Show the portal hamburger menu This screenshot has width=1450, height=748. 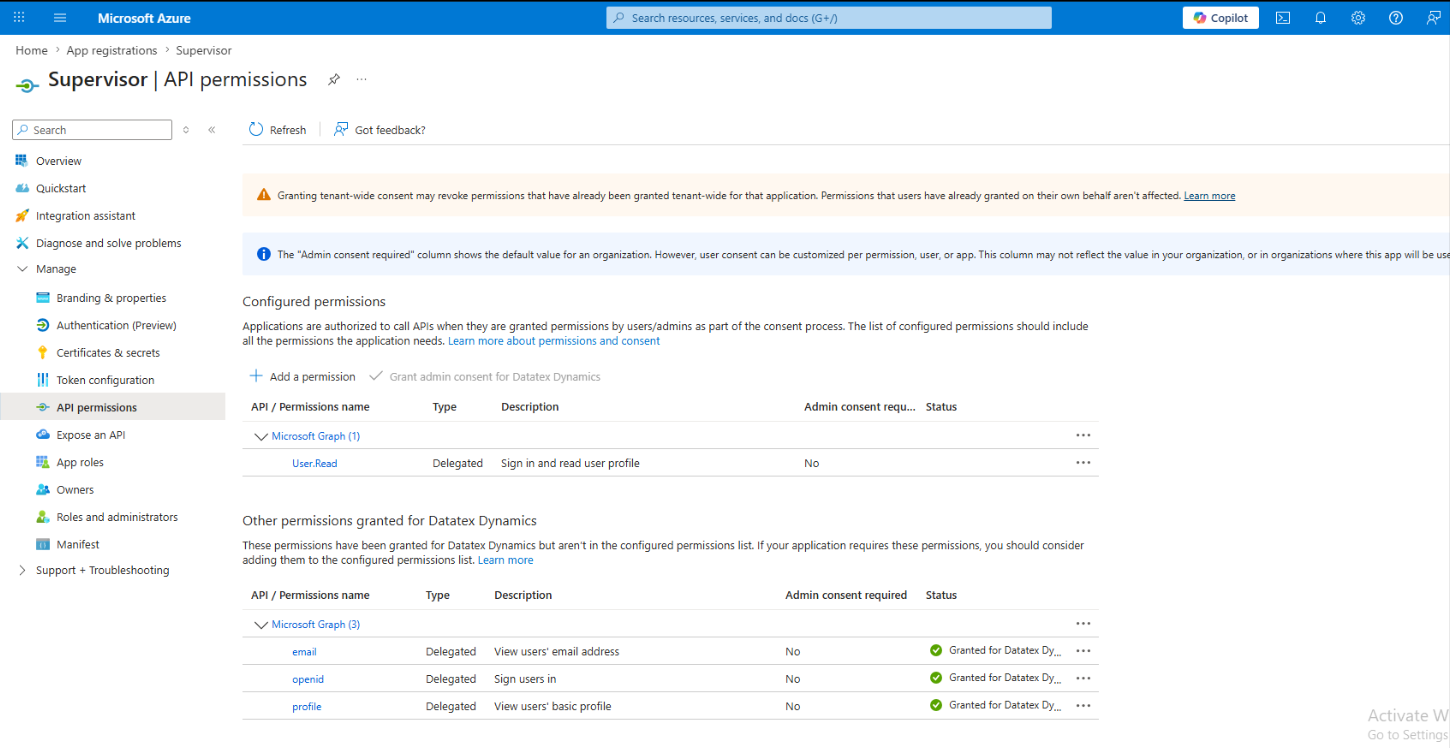pos(60,18)
